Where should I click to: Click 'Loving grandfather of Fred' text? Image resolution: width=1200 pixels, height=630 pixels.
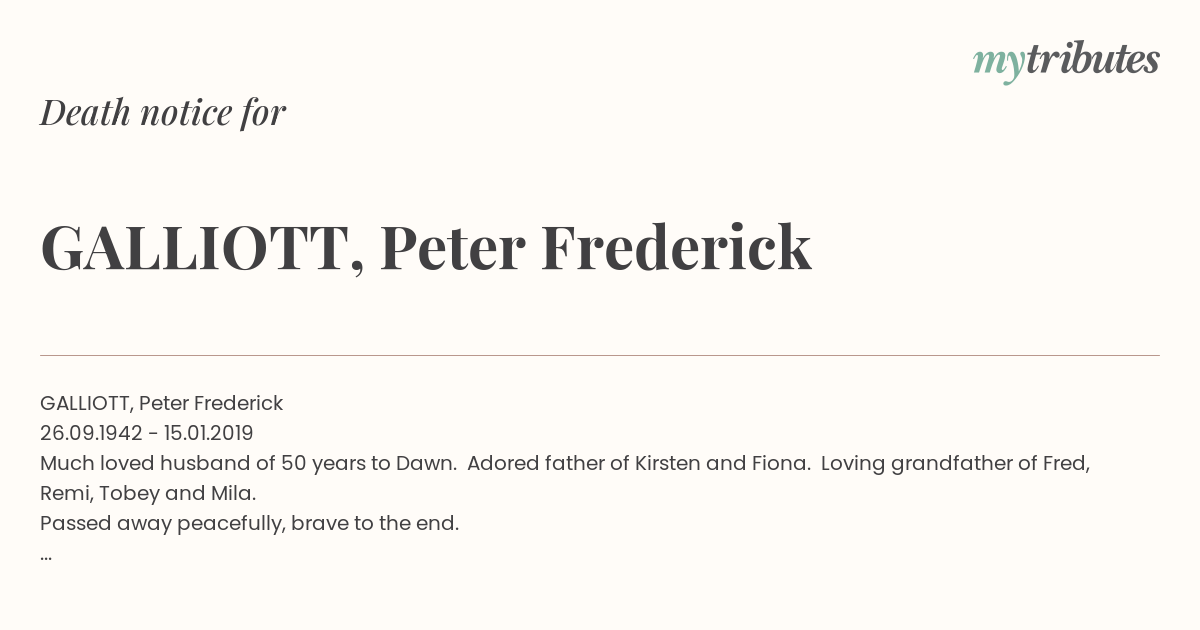(x=955, y=463)
